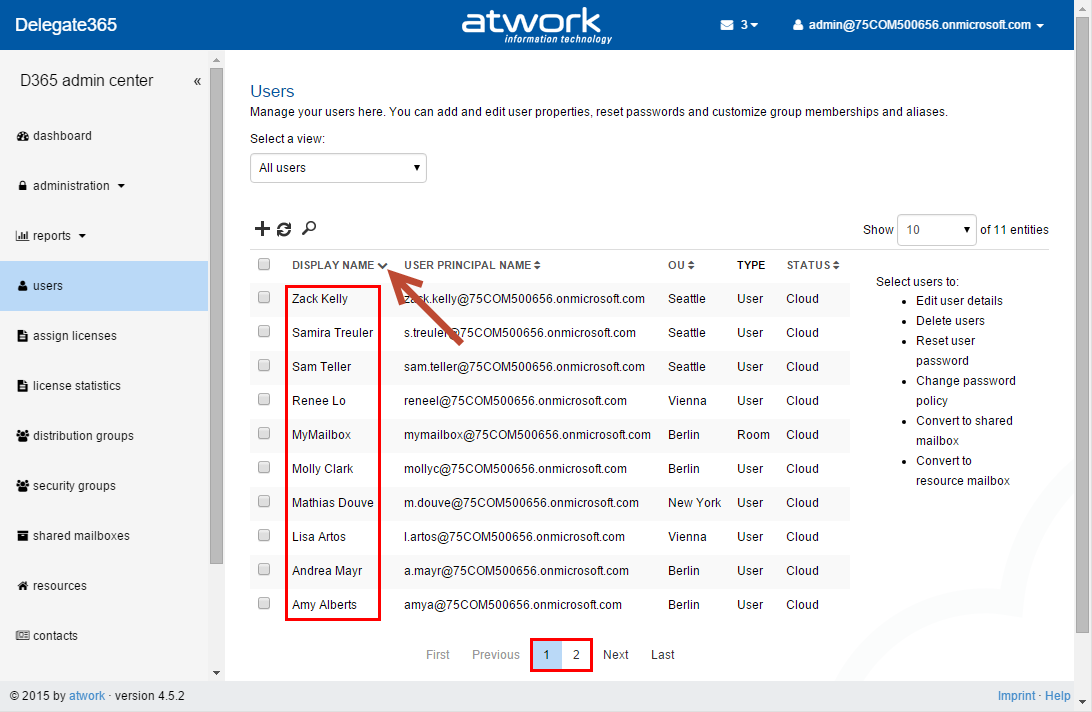This screenshot has width=1092, height=712.
Task: Click the Next pagination link
Action: tap(616, 655)
